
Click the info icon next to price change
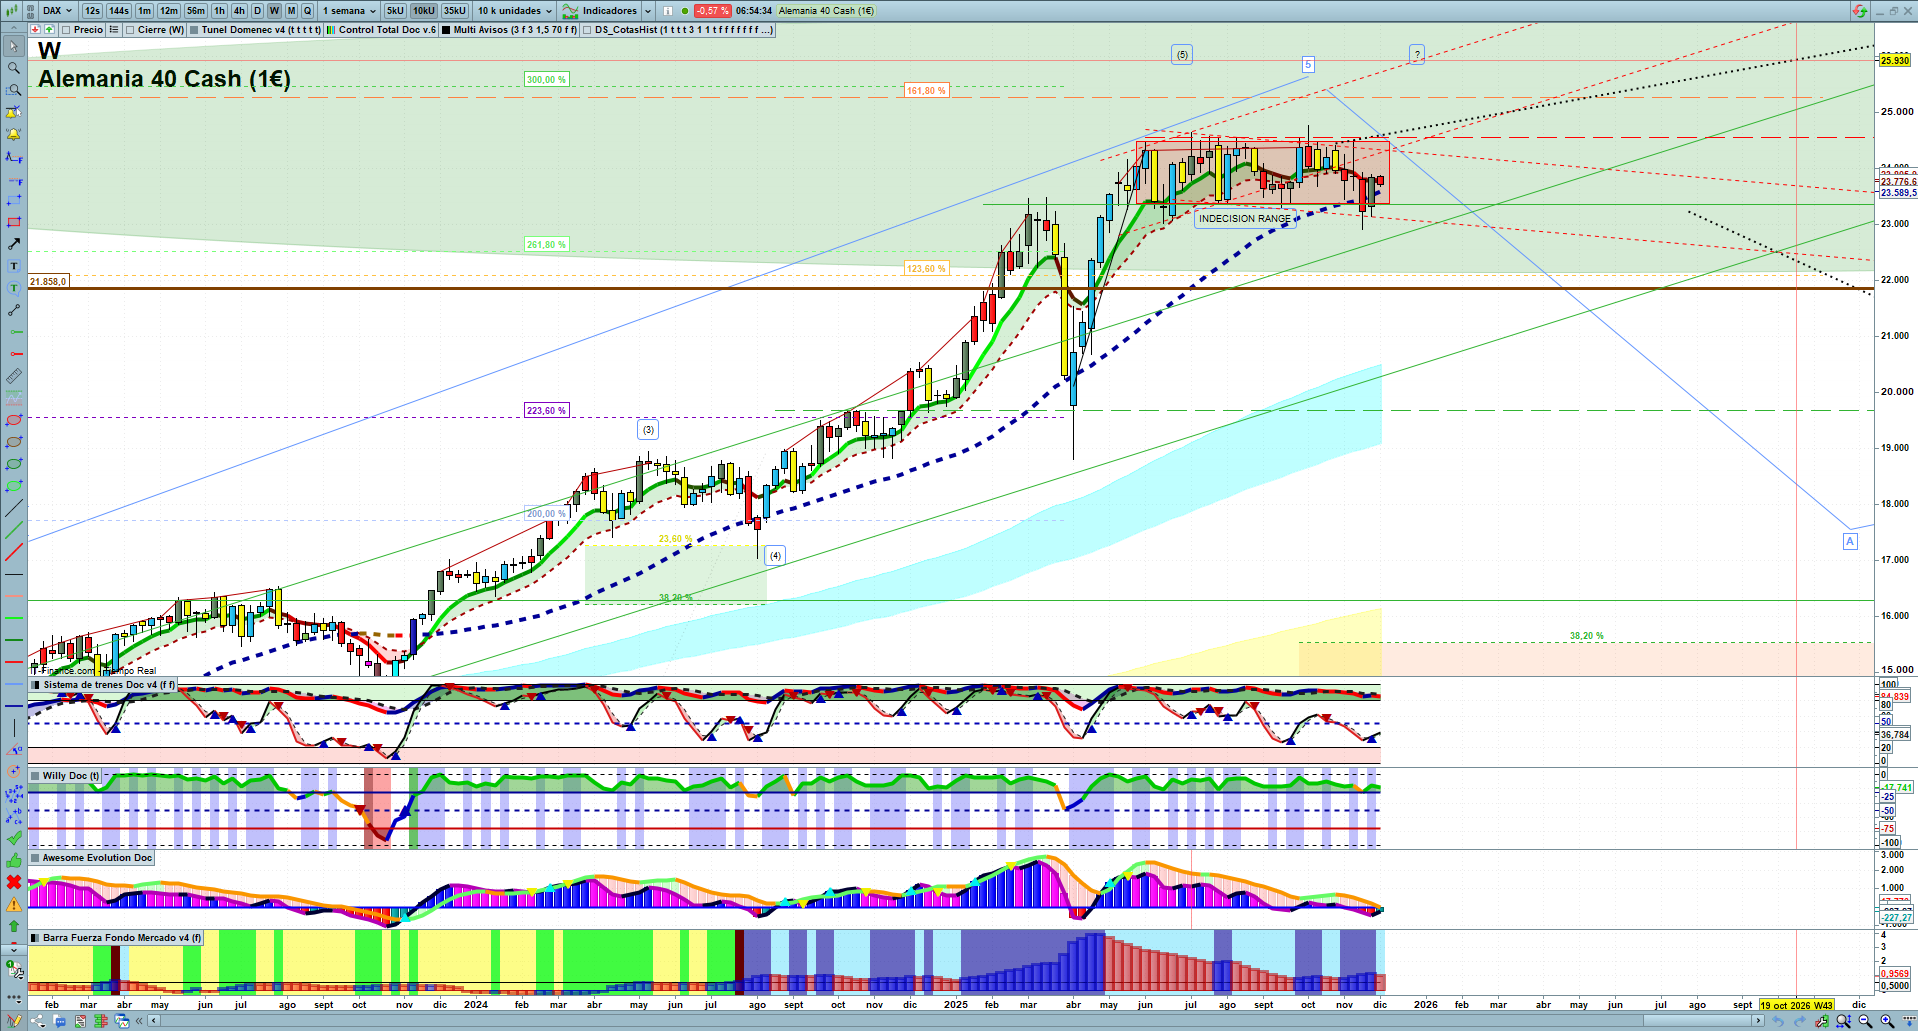(668, 11)
